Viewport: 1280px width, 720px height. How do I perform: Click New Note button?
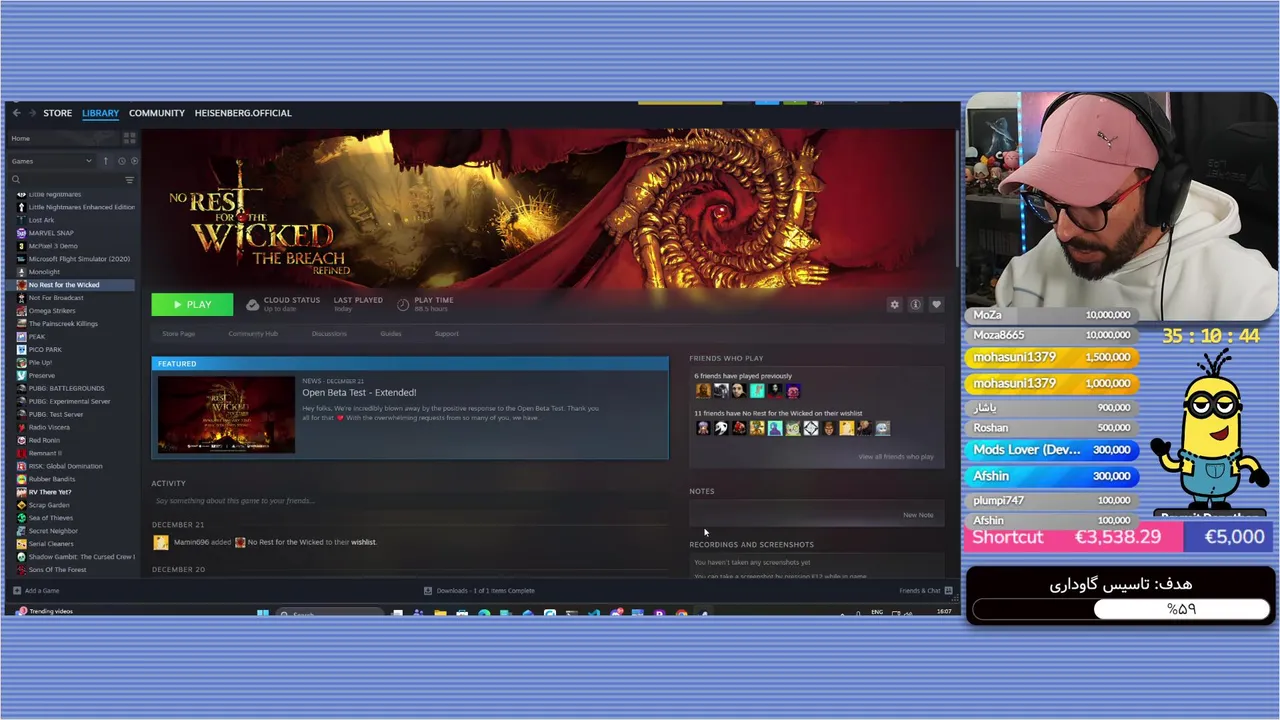point(918,515)
